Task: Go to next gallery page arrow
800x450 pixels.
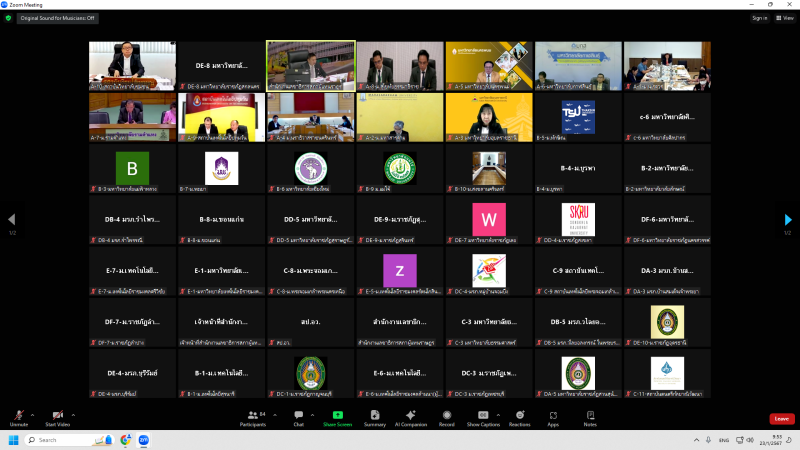Action: [788, 220]
